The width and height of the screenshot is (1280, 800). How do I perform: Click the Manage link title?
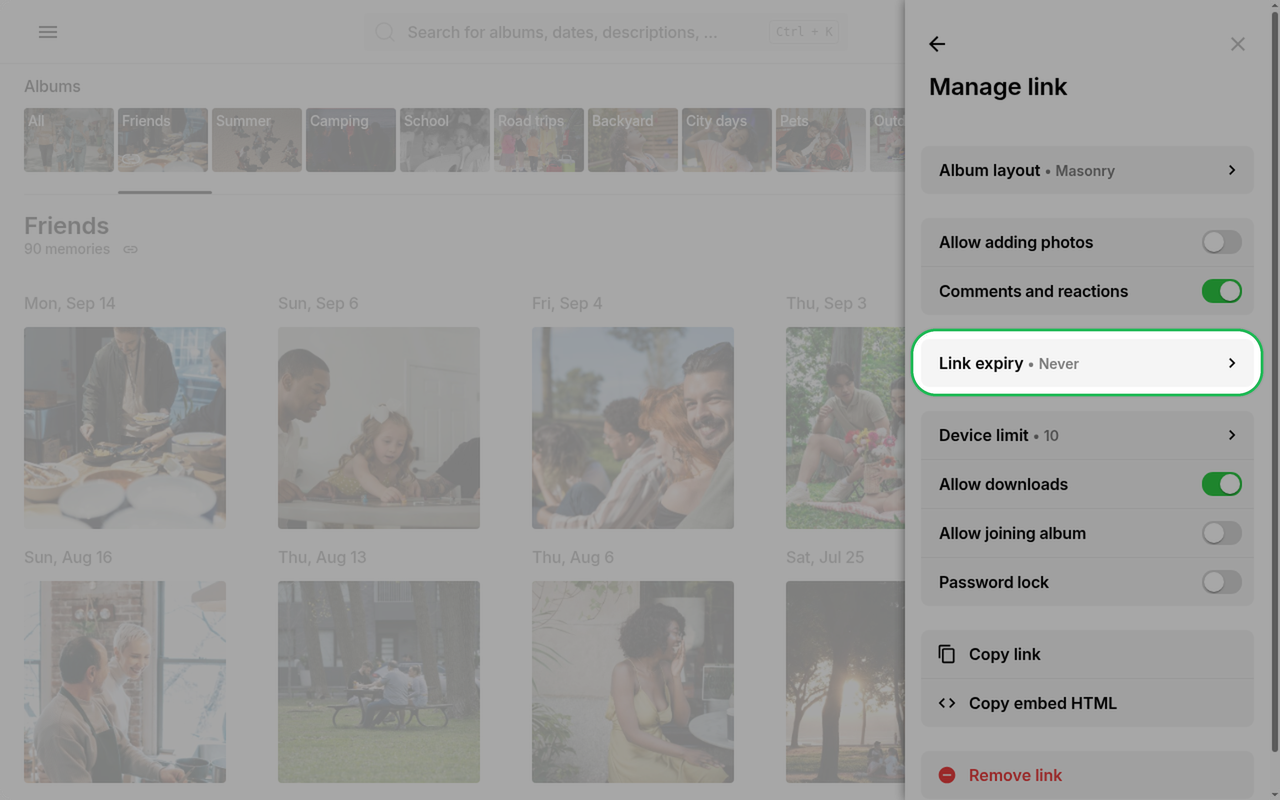point(998,87)
